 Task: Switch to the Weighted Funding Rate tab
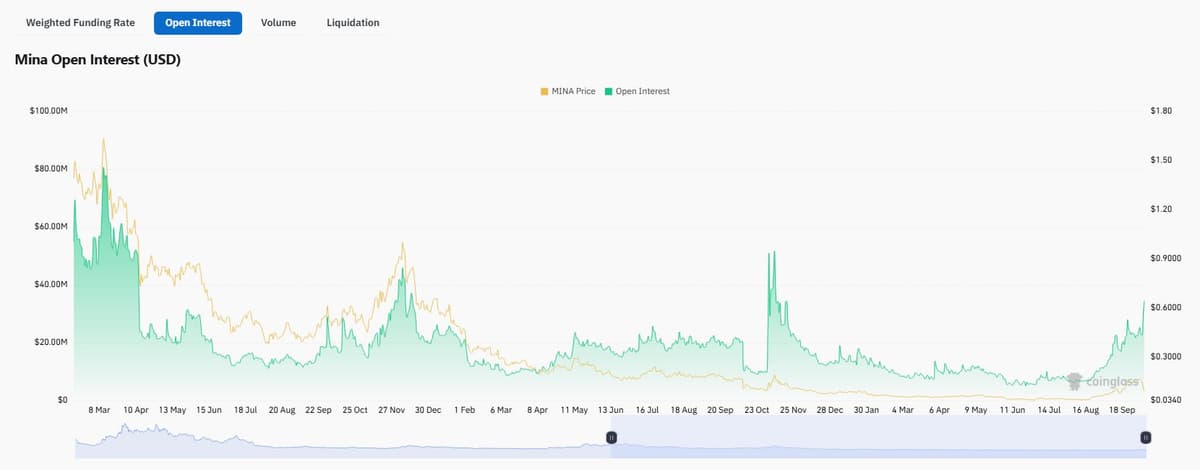point(80,22)
